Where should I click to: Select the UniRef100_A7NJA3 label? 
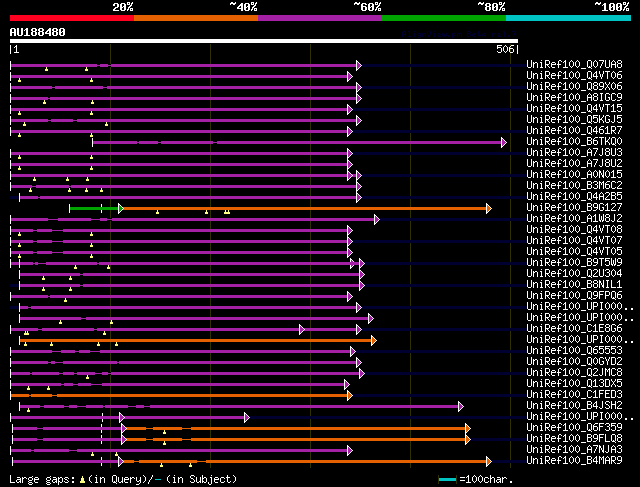574,450
